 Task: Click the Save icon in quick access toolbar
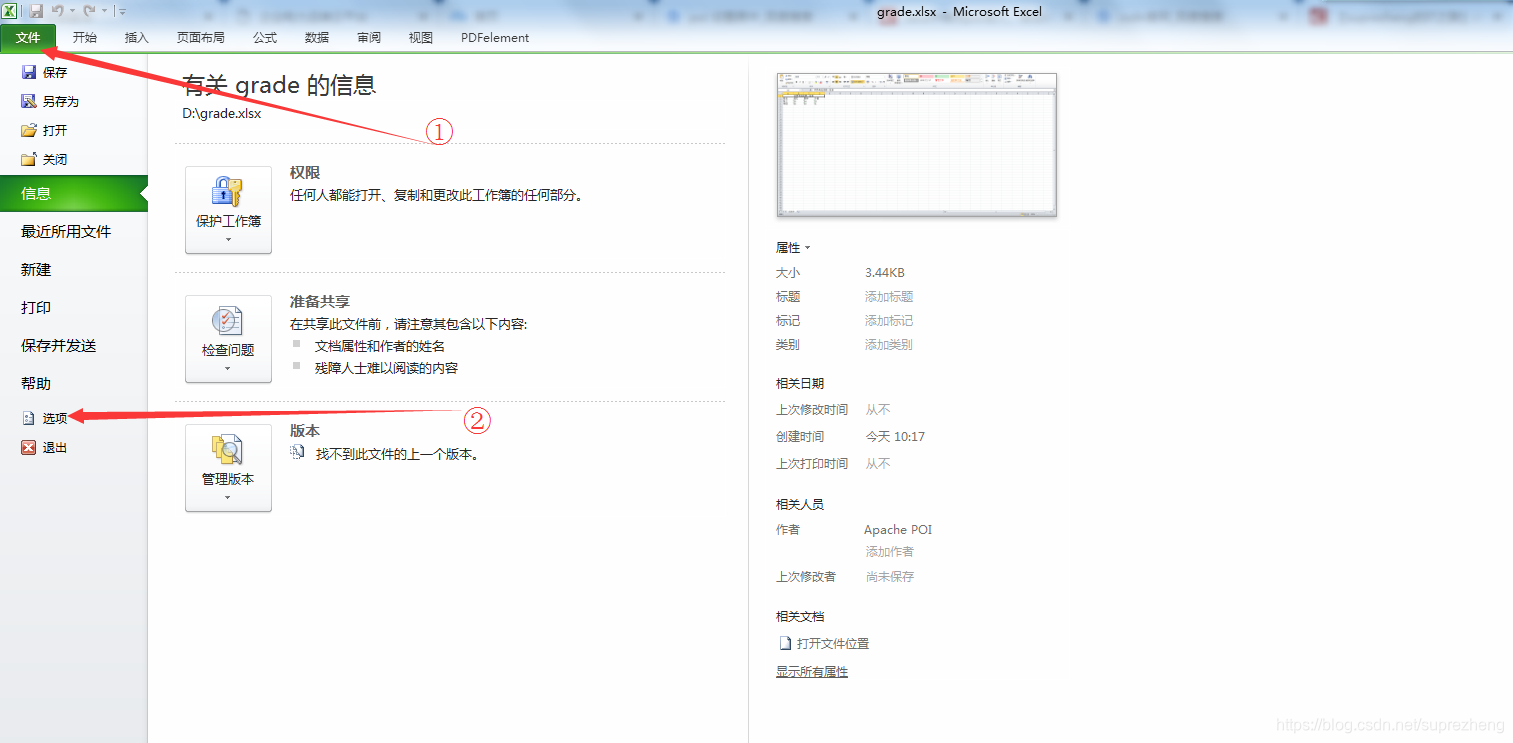[x=36, y=11]
